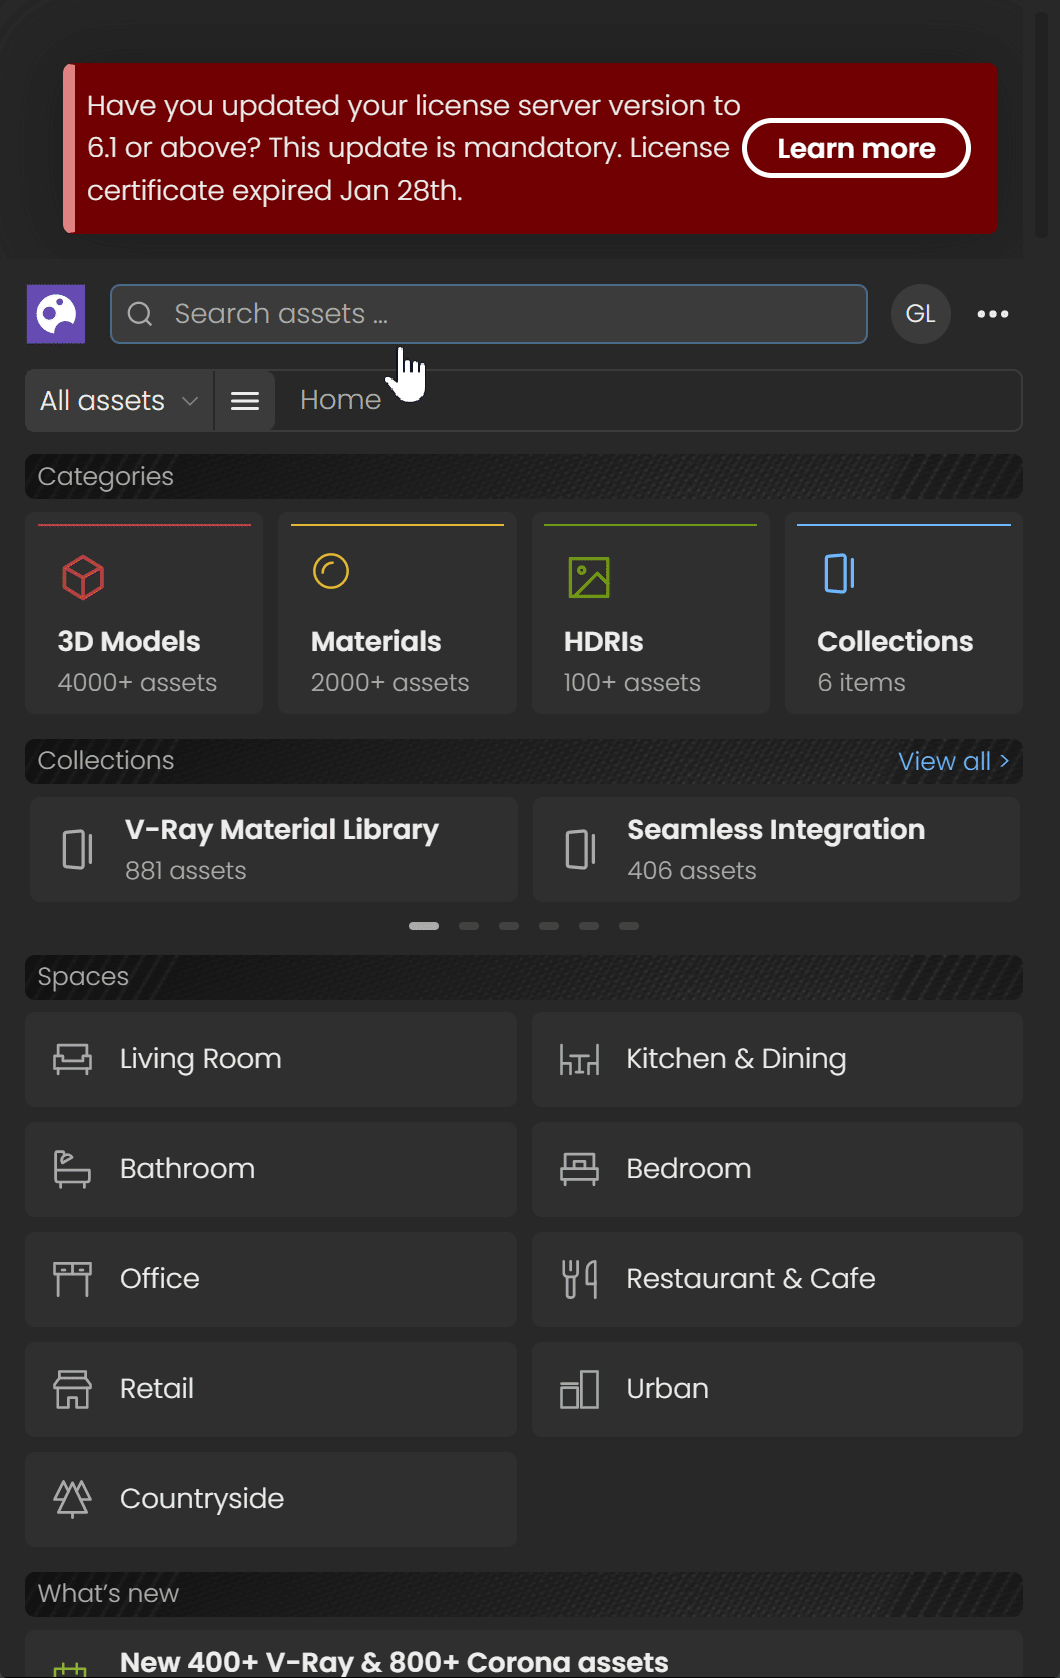Click the '406 assets' count text
Viewport: 1060px width, 1678px height.
pos(692,871)
